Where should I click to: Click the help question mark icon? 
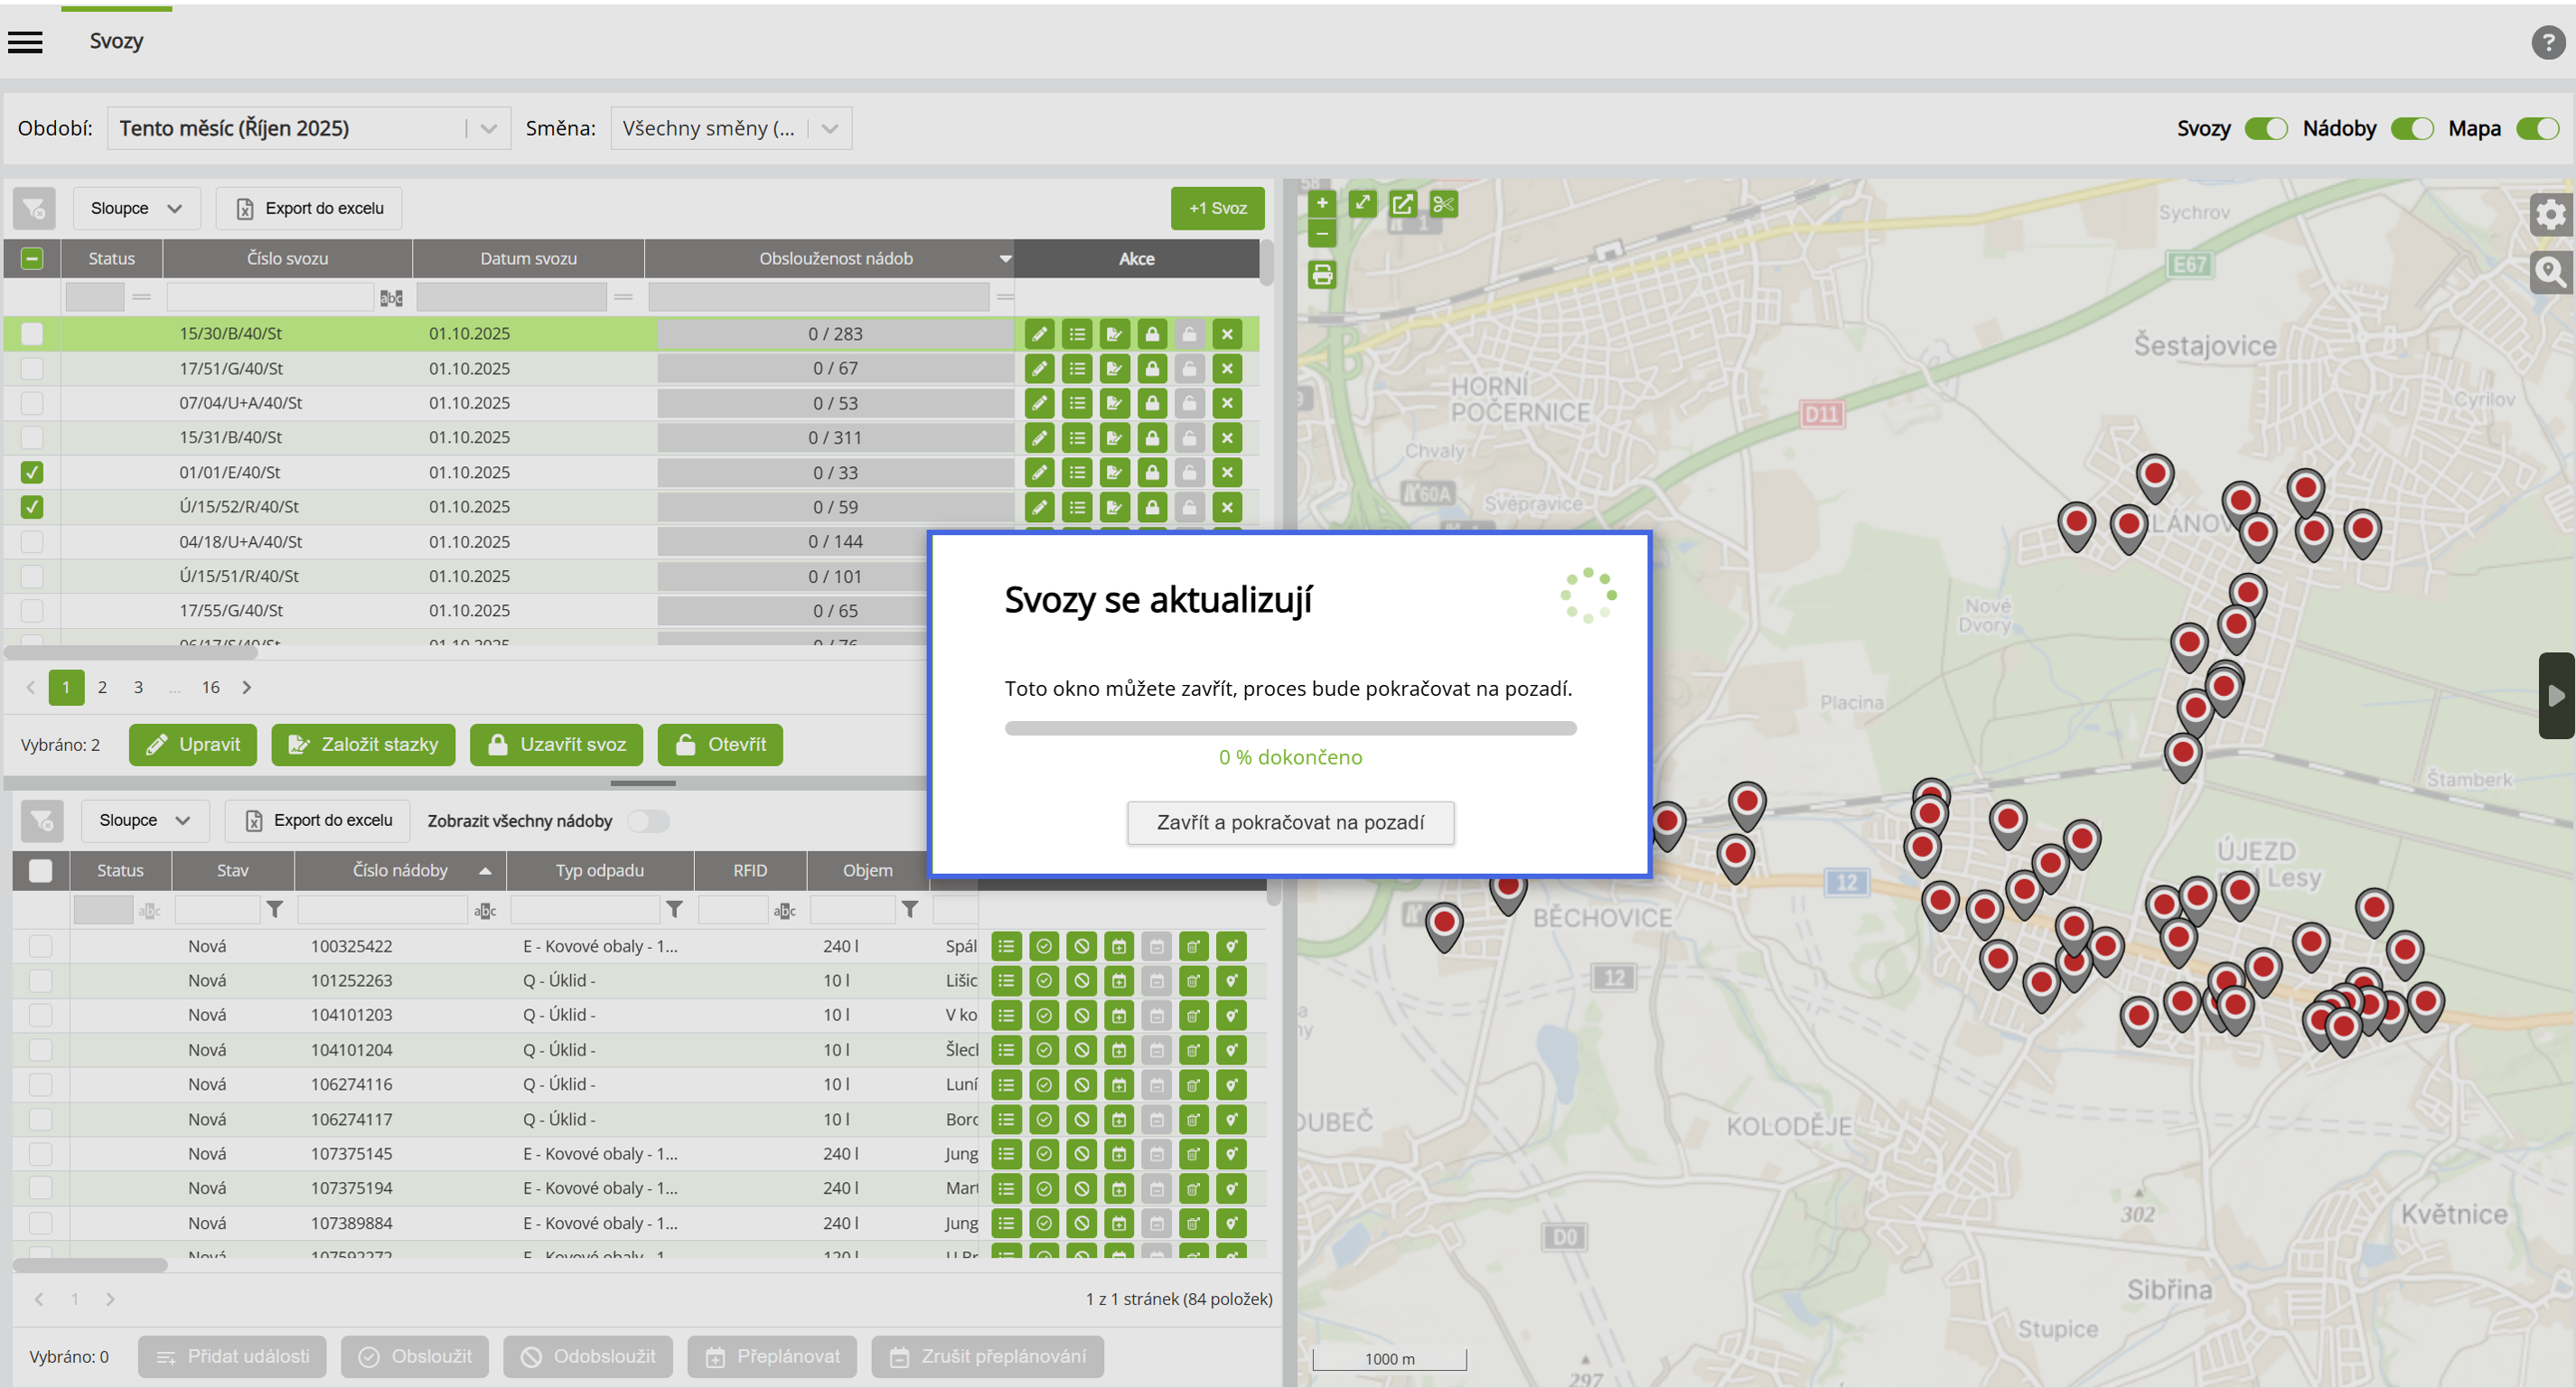pos(2547,42)
